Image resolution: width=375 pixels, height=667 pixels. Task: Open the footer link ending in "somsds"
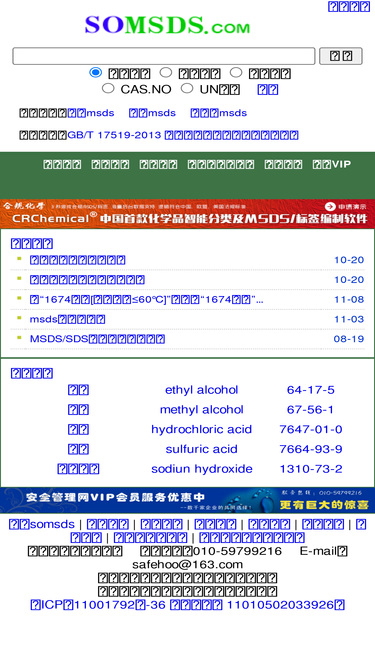(42, 524)
